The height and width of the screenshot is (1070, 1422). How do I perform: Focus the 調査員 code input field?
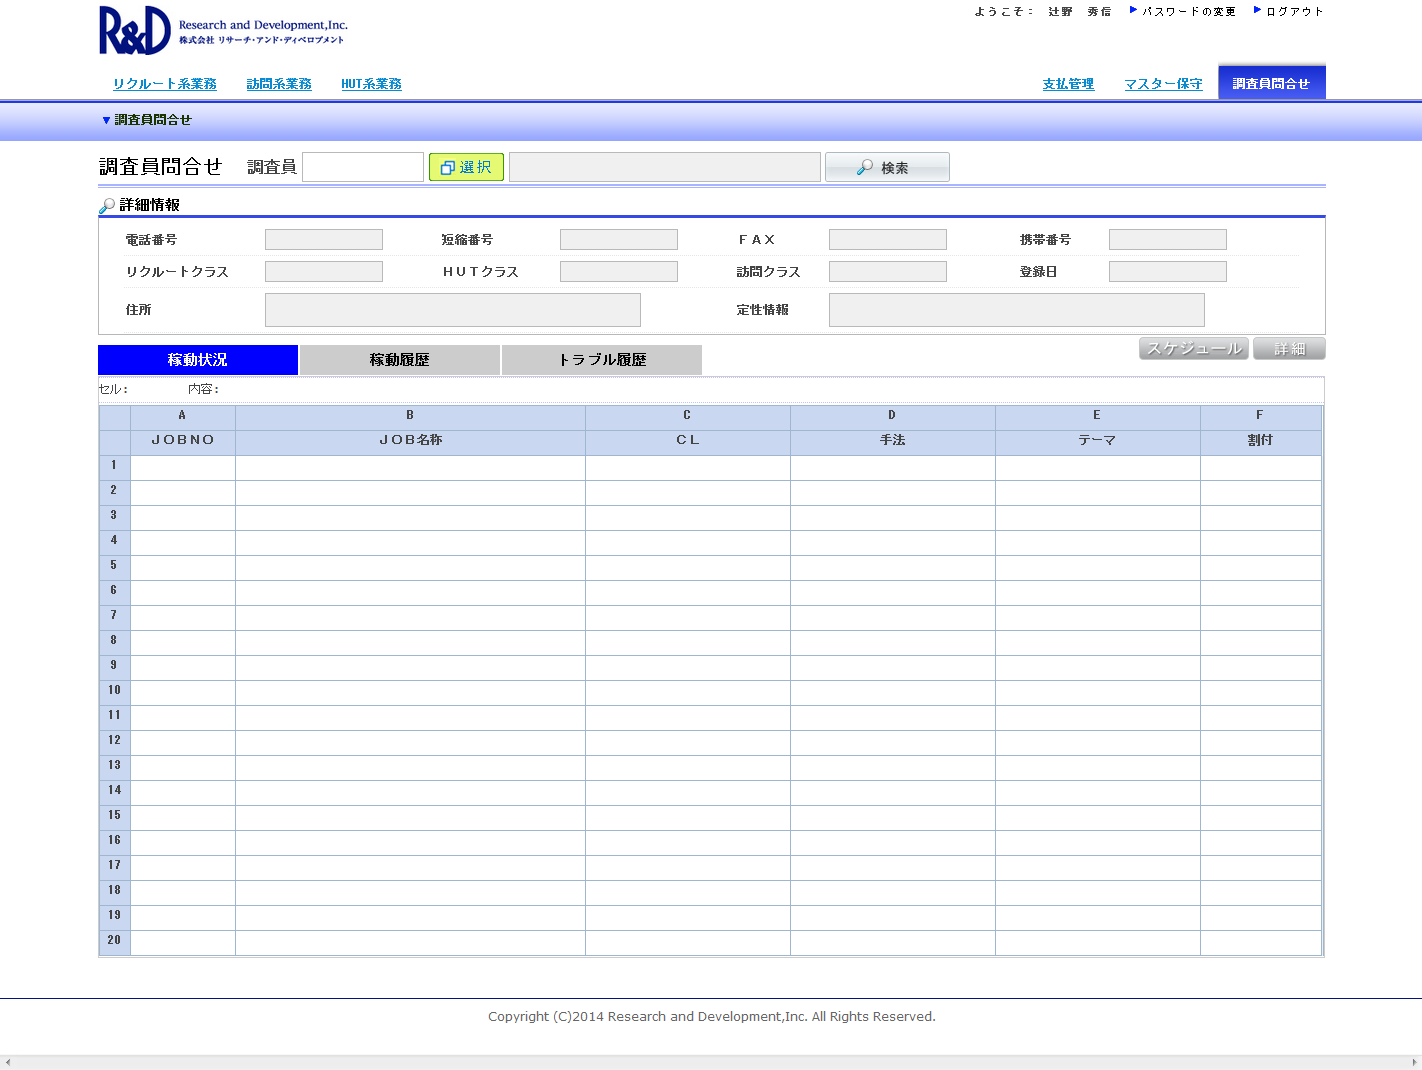click(x=363, y=167)
